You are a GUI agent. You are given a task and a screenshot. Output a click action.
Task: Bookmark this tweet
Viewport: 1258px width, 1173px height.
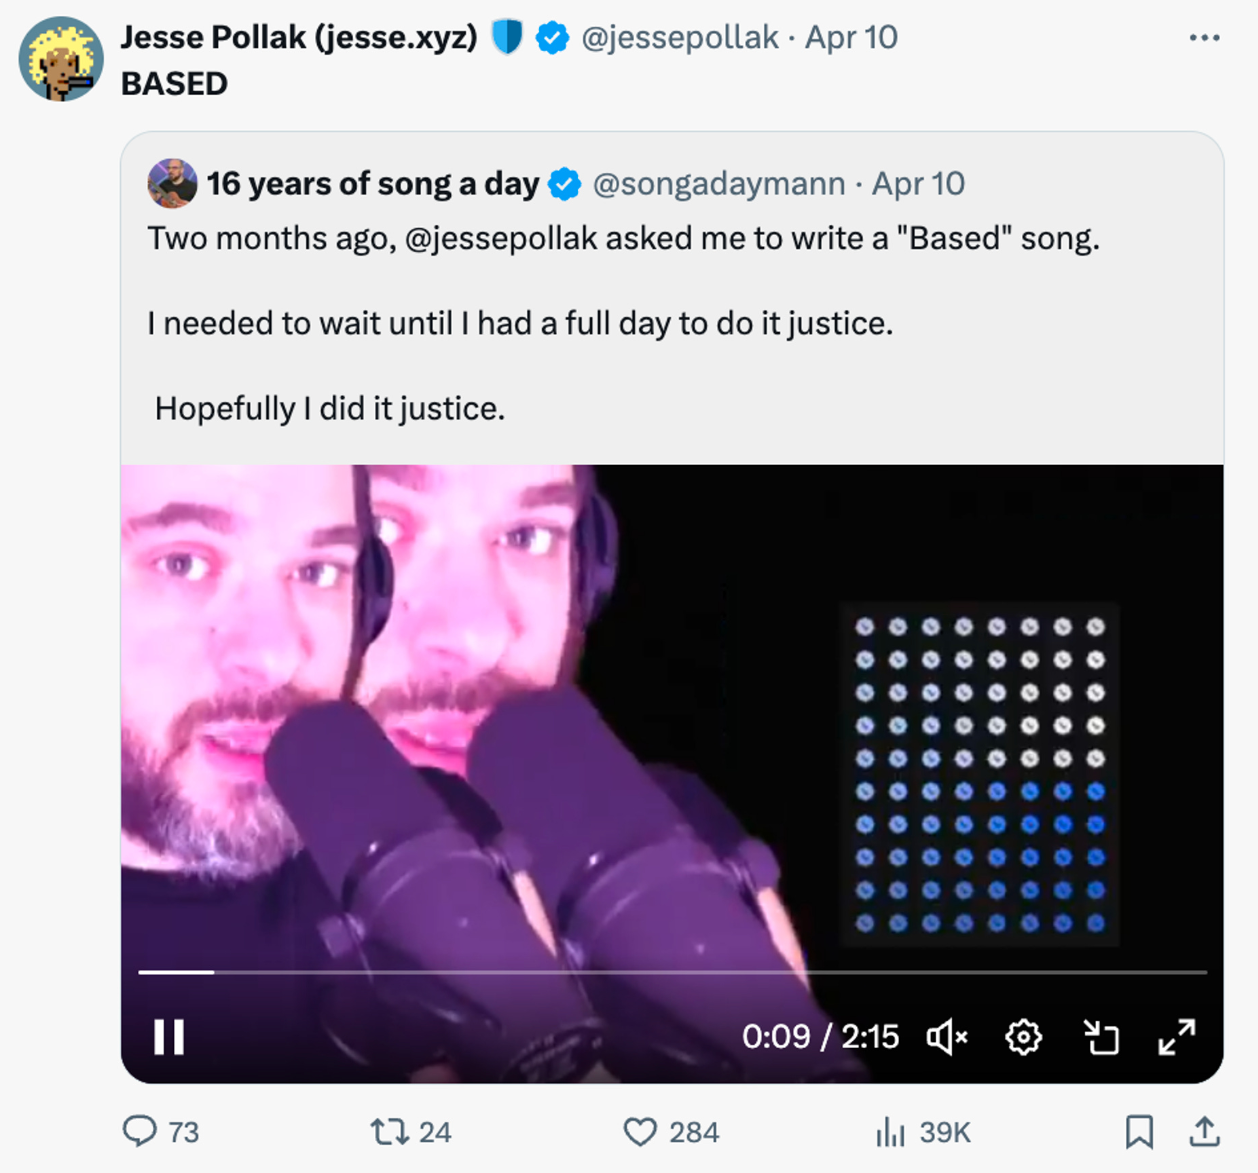[x=1139, y=1131]
